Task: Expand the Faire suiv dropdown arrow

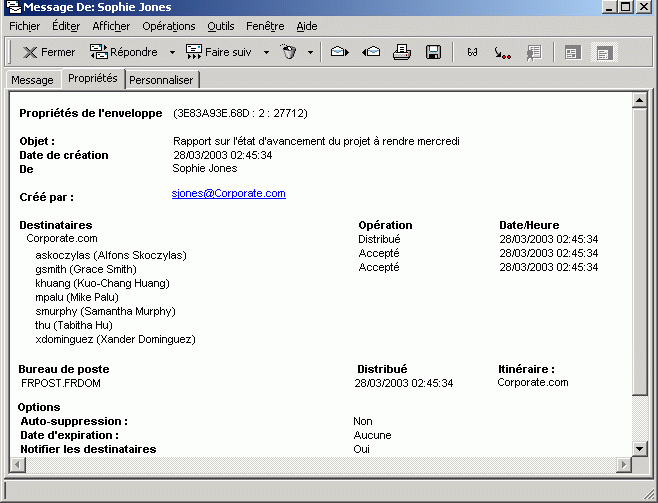Action: pyautogui.click(x=266, y=53)
